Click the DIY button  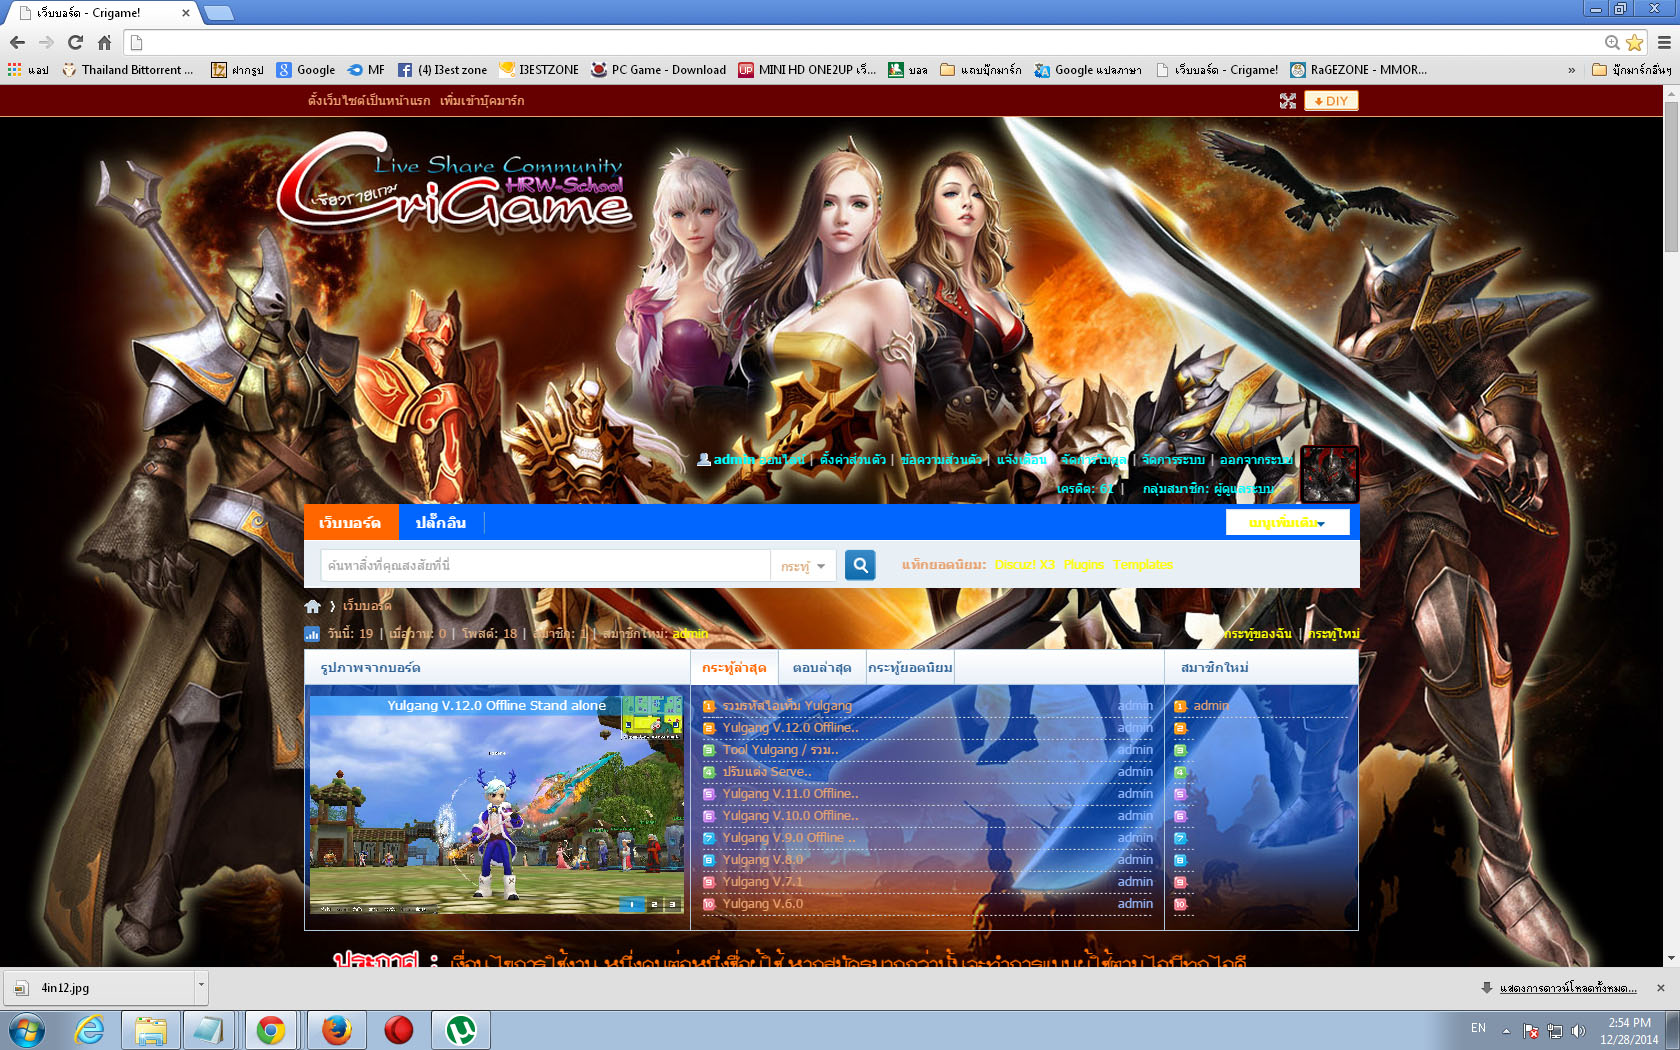(x=1331, y=101)
